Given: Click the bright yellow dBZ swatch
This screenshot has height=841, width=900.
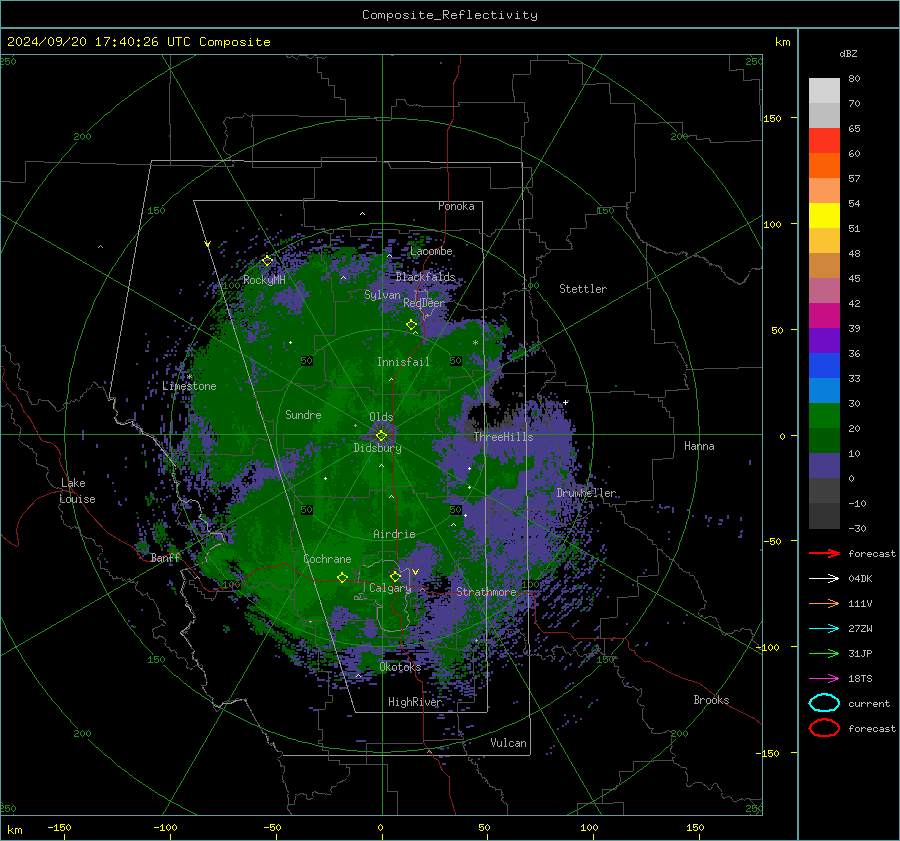Looking at the screenshot, I should 824,216.
